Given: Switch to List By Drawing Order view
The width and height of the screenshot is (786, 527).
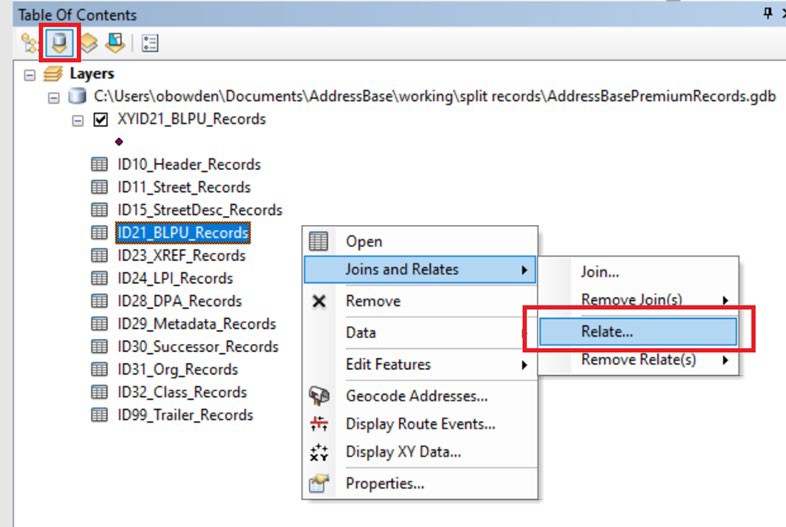Looking at the screenshot, I should (30, 43).
